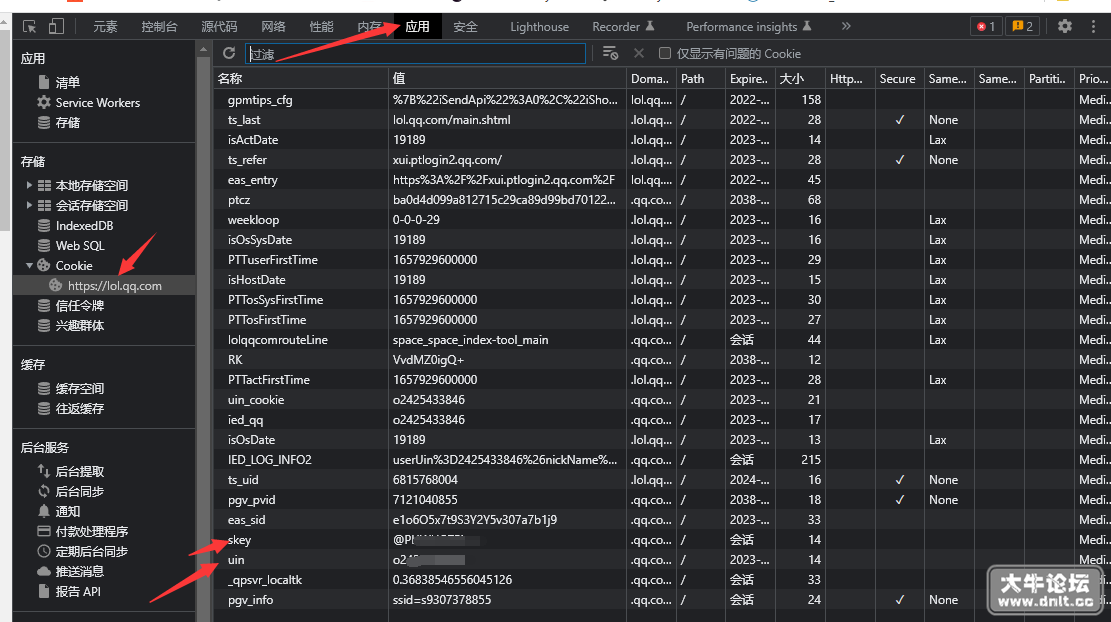Image resolution: width=1111 pixels, height=622 pixels.
Task: Select the pgv_info cookie row
Action: pos(661,600)
